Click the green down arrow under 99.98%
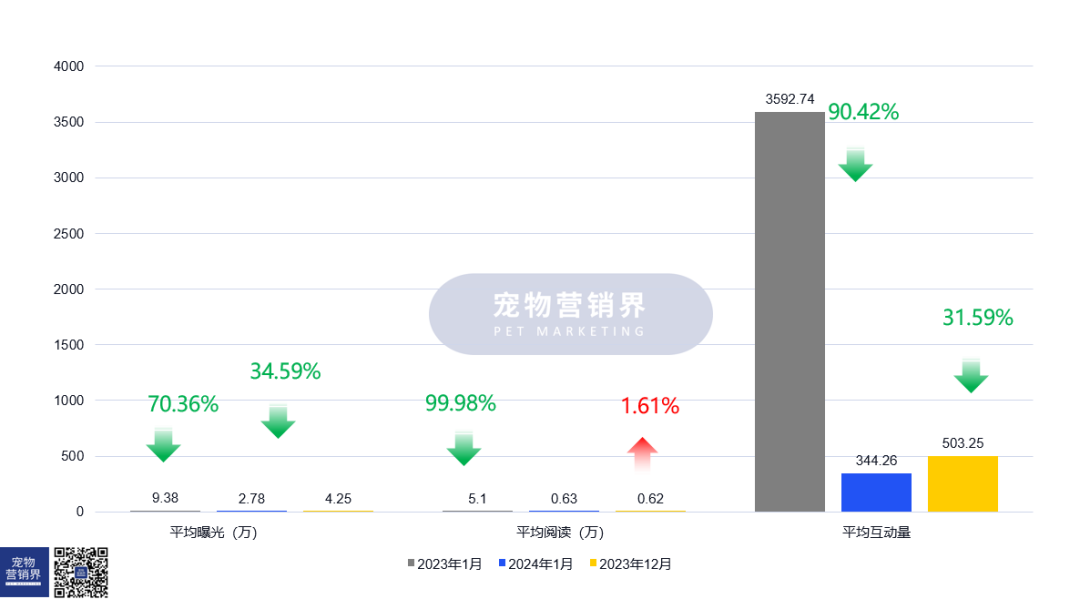The image size is (1080, 599). pos(463,448)
